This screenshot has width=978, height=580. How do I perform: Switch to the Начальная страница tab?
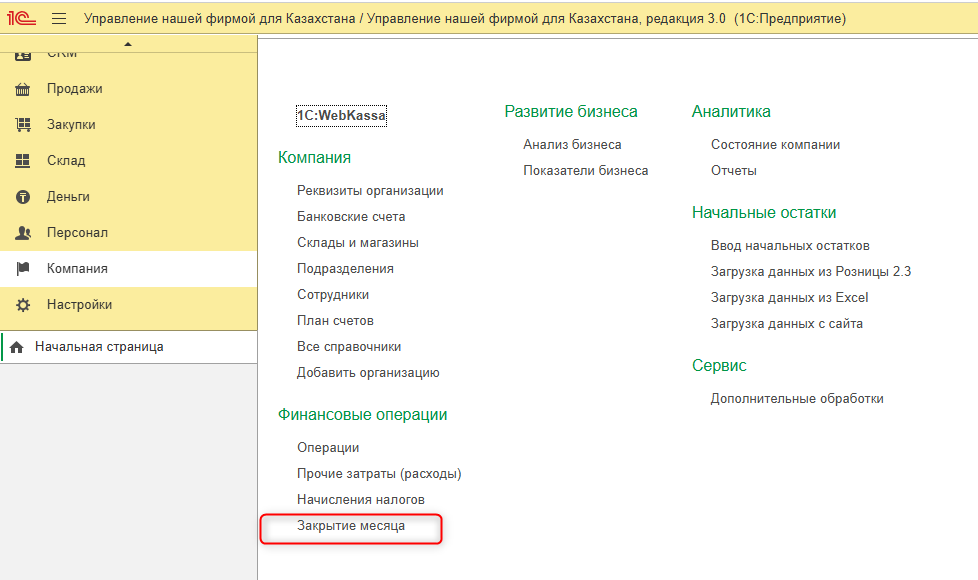coord(98,347)
